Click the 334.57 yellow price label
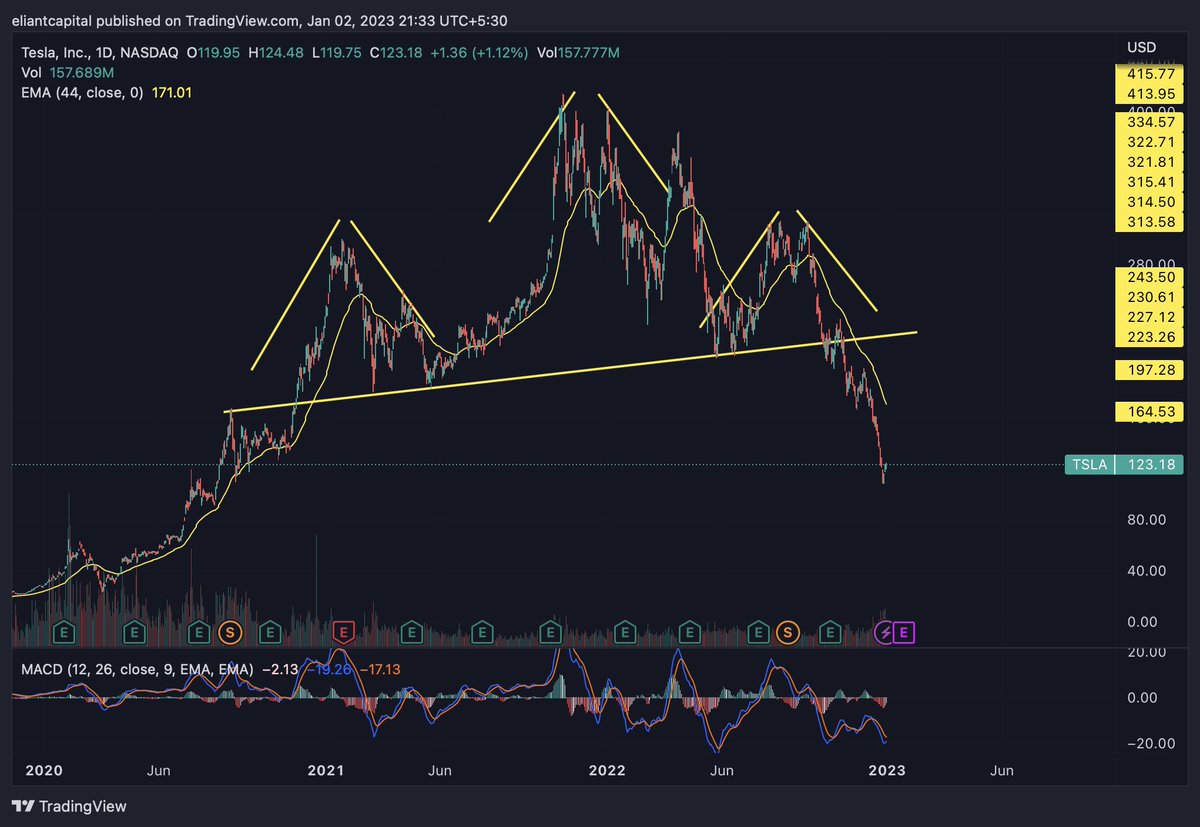 tap(1149, 121)
